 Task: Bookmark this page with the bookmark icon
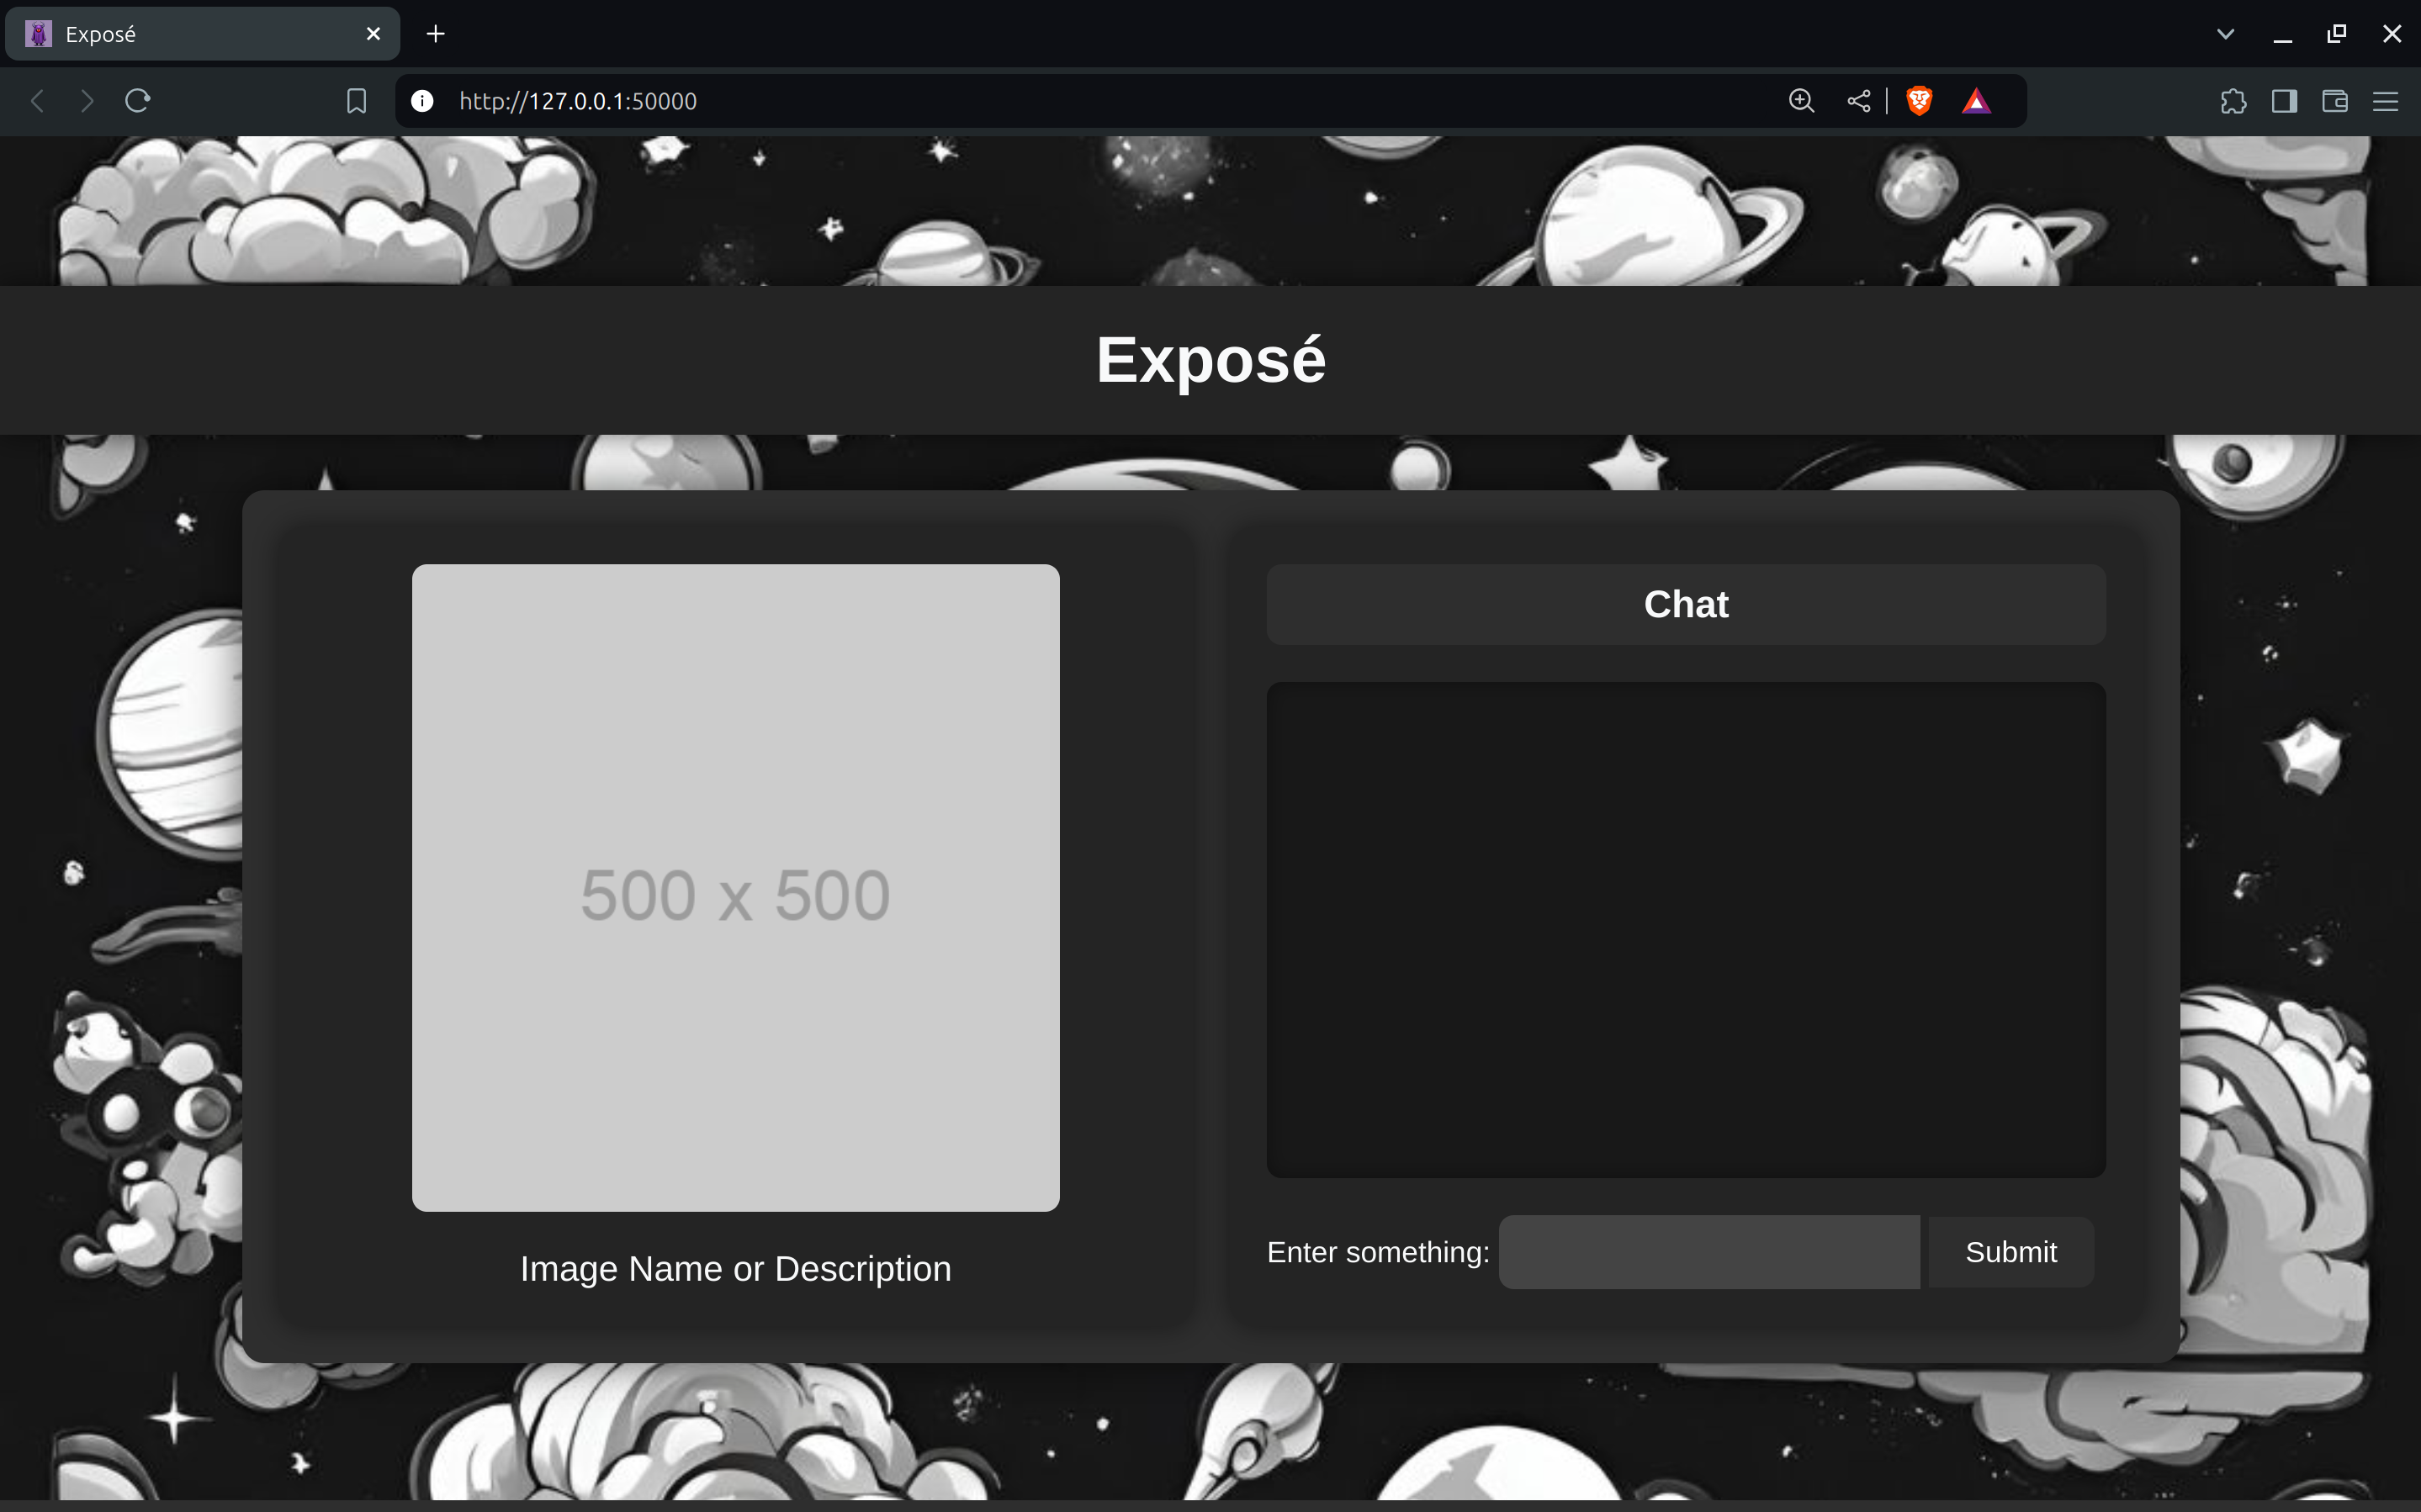[356, 101]
